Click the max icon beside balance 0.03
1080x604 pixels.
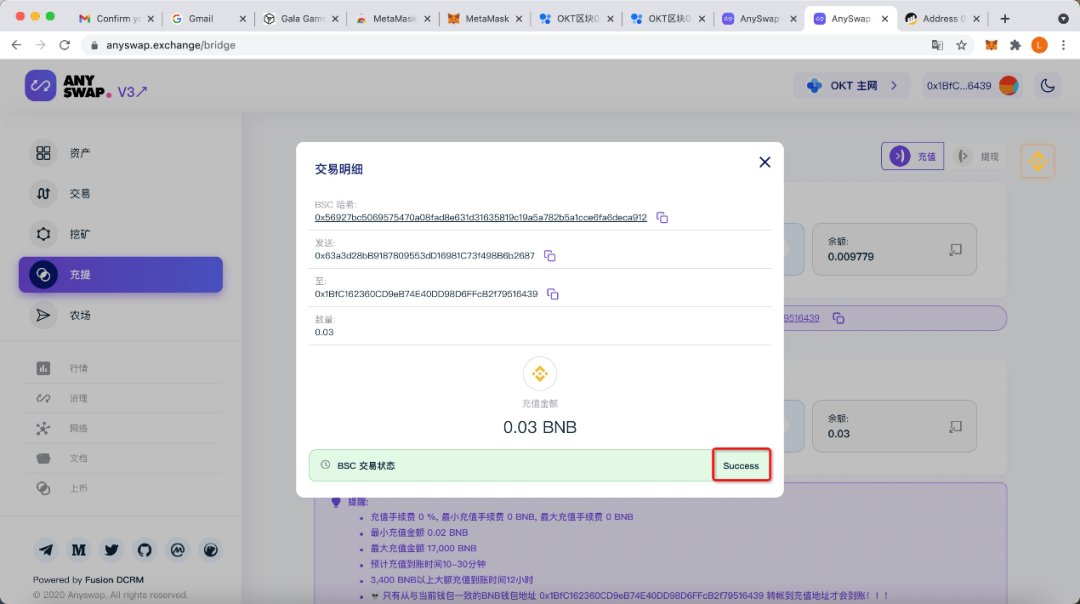(x=955, y=426)
